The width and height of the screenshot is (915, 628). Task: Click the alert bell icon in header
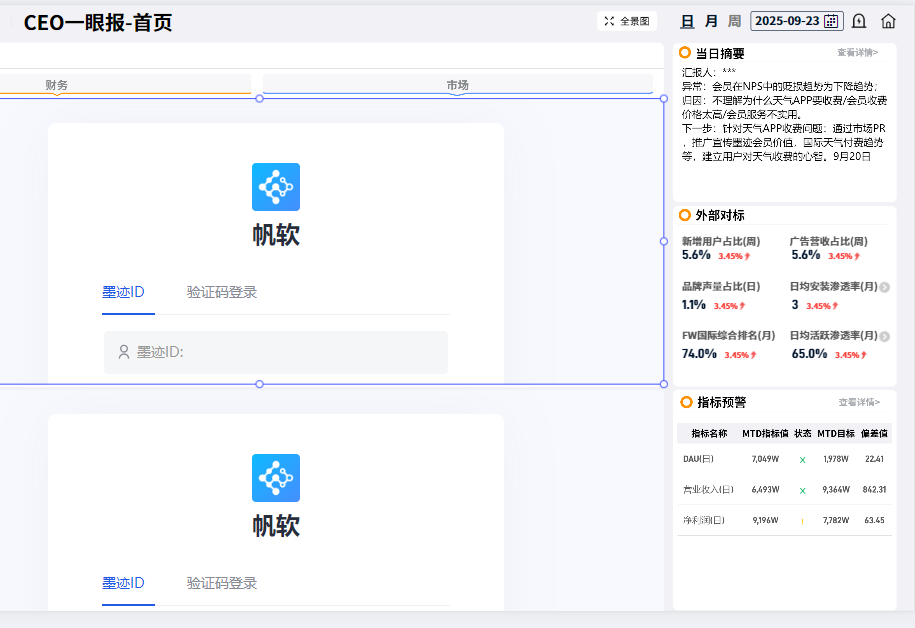click(x=859, y=21)
